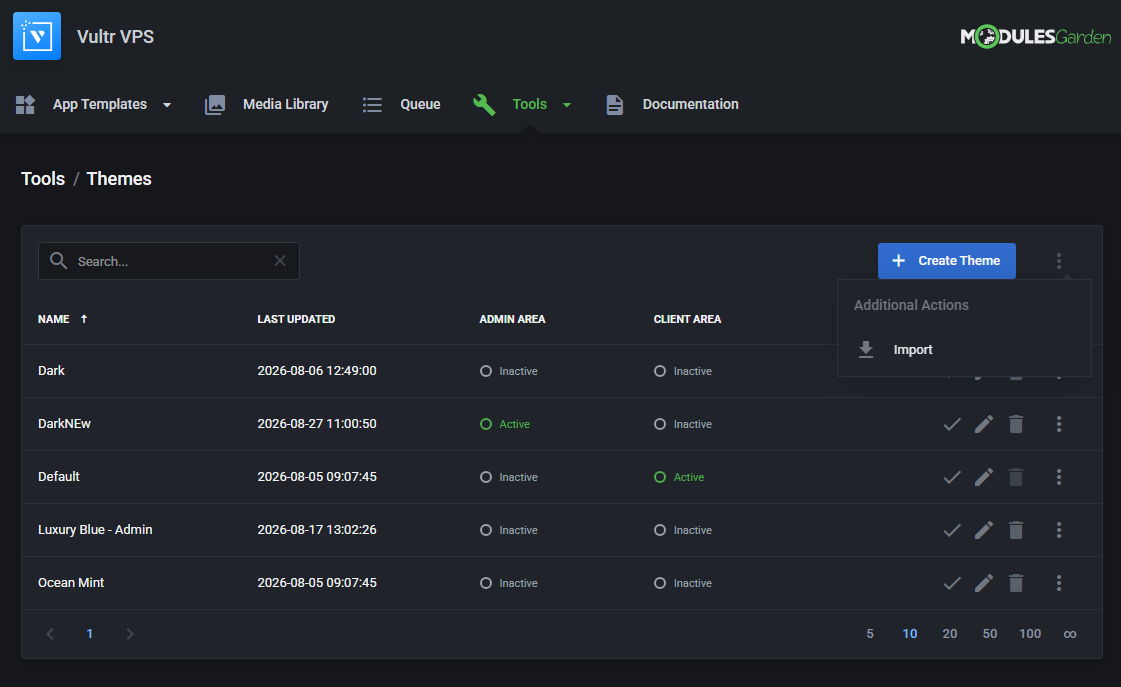Show 100 entries per page
1121x687 pixels.
coord(1029,634)
